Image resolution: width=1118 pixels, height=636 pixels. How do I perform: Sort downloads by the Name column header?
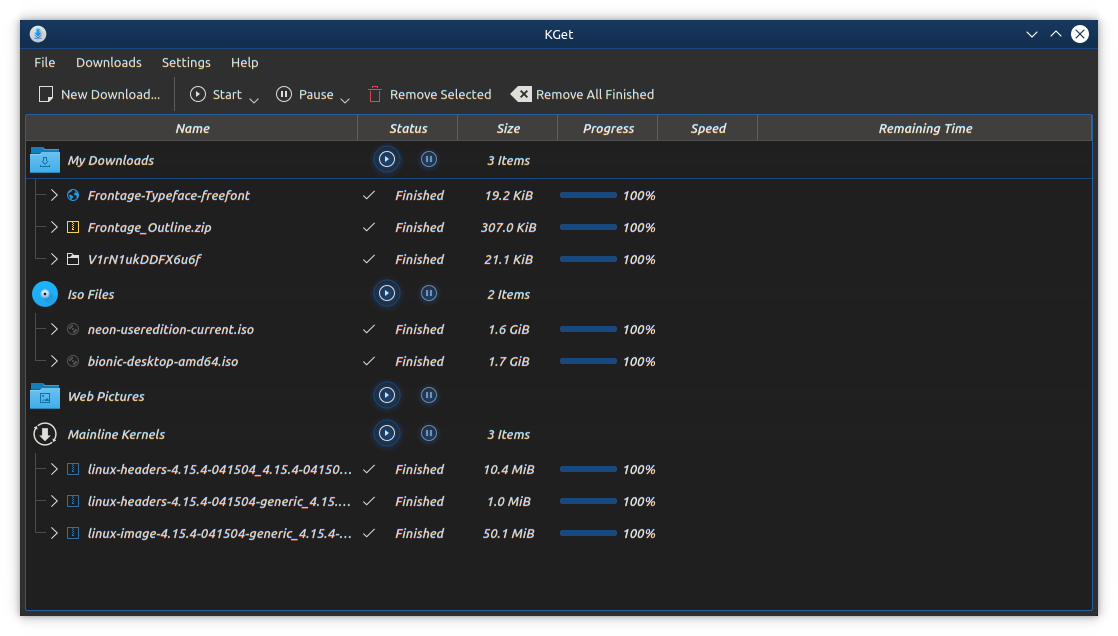192,128
